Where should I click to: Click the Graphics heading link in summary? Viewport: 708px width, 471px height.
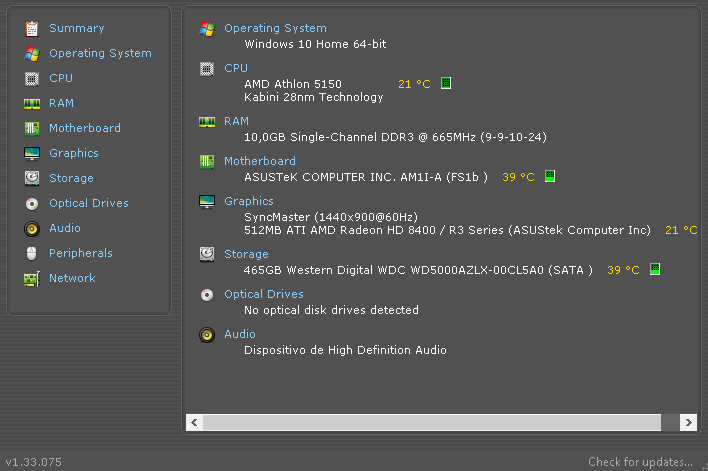(x=249, y=201)
